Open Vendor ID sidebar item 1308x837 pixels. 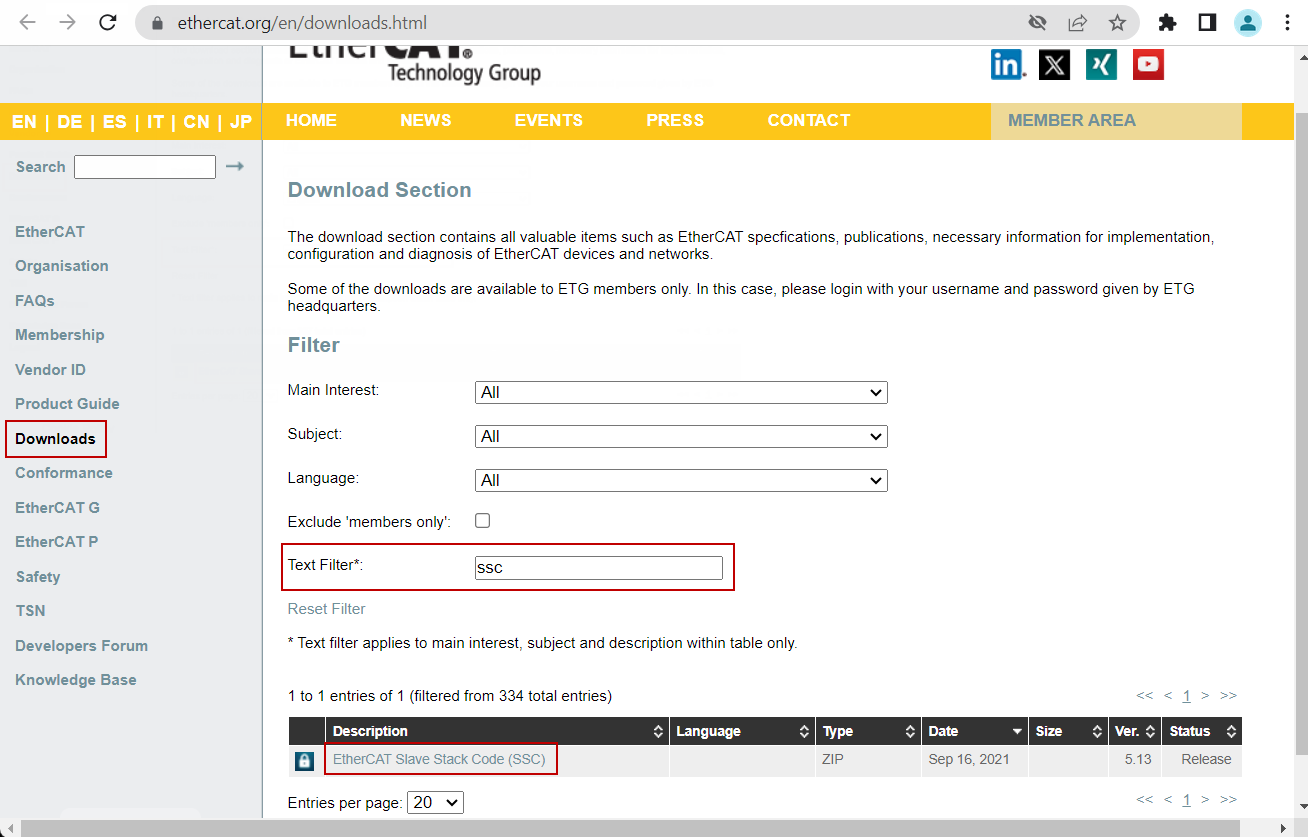pyautogui.click(x=50, y=370)
